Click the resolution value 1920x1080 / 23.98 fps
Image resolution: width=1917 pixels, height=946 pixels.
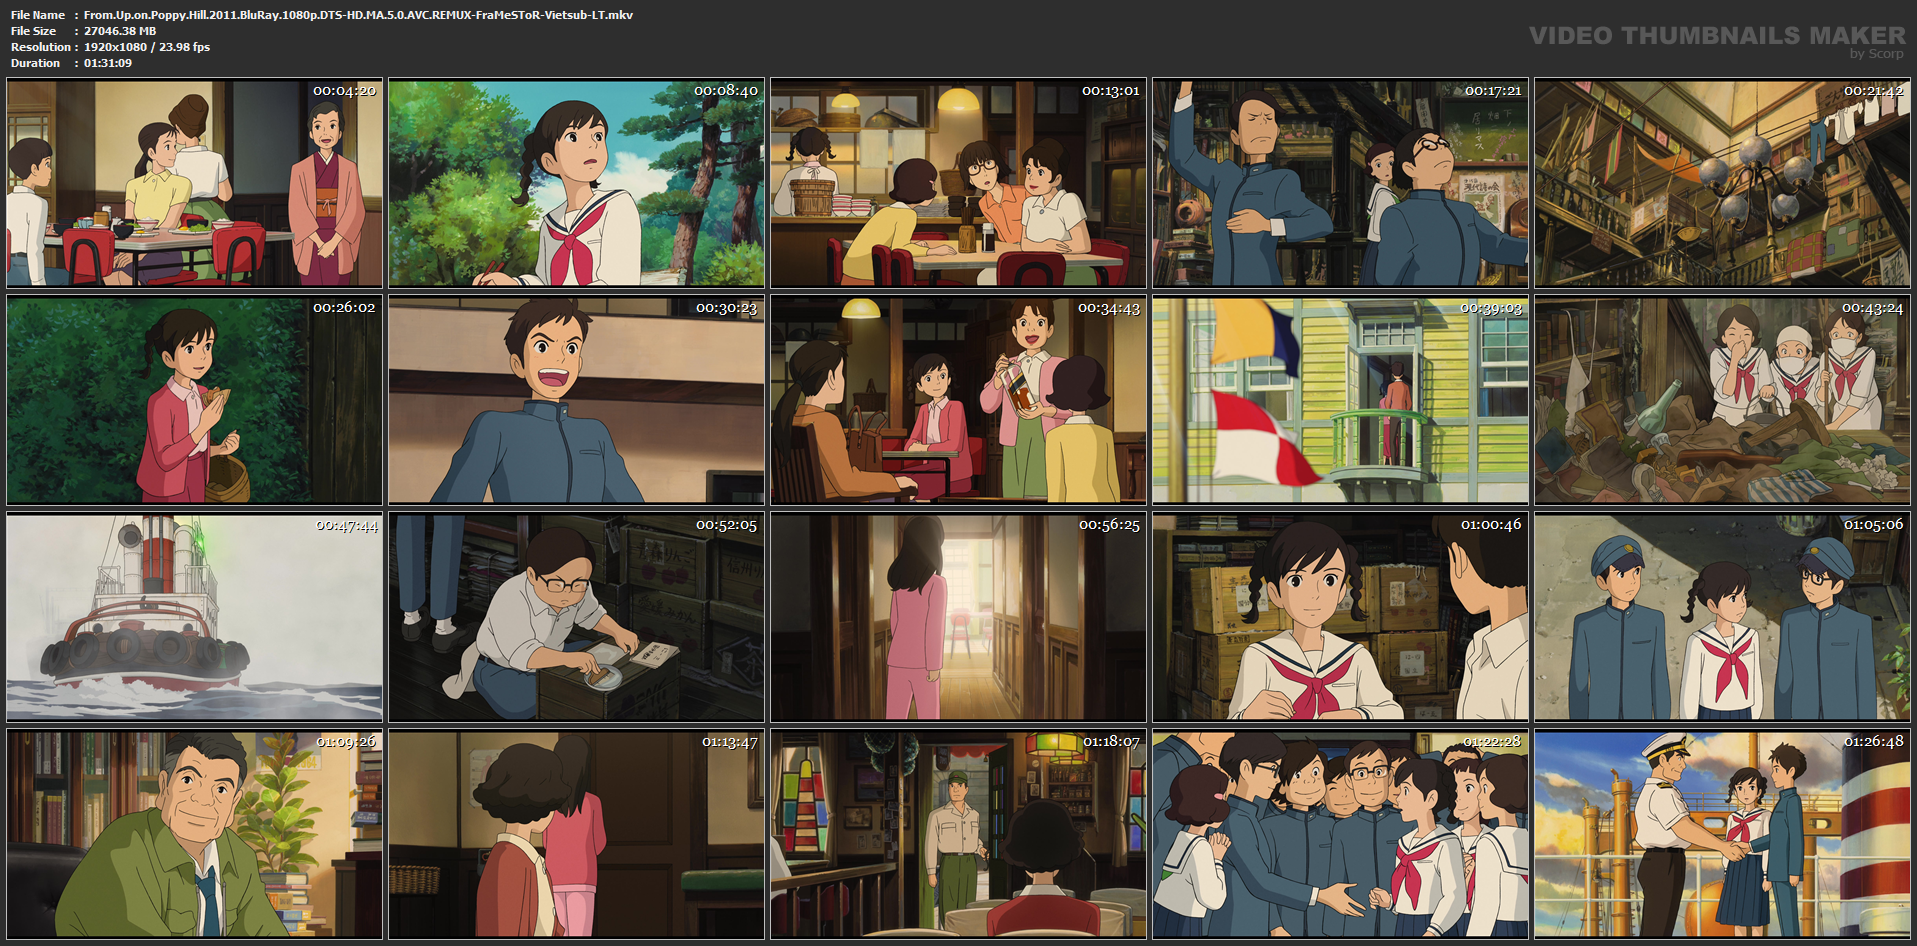[x=147, y=47]
